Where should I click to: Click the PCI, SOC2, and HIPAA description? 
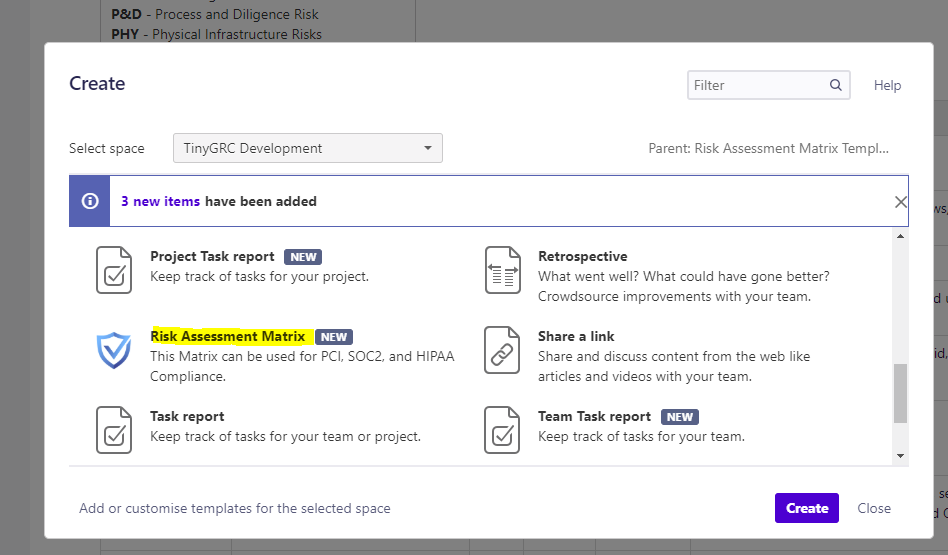[x=302, y=366]
